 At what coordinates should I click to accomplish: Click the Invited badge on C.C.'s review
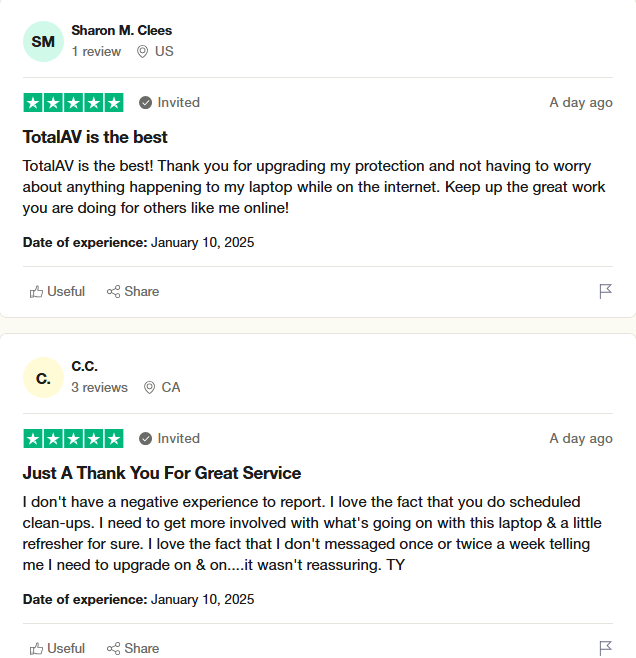pyautogui.click(x=170, y=438)
